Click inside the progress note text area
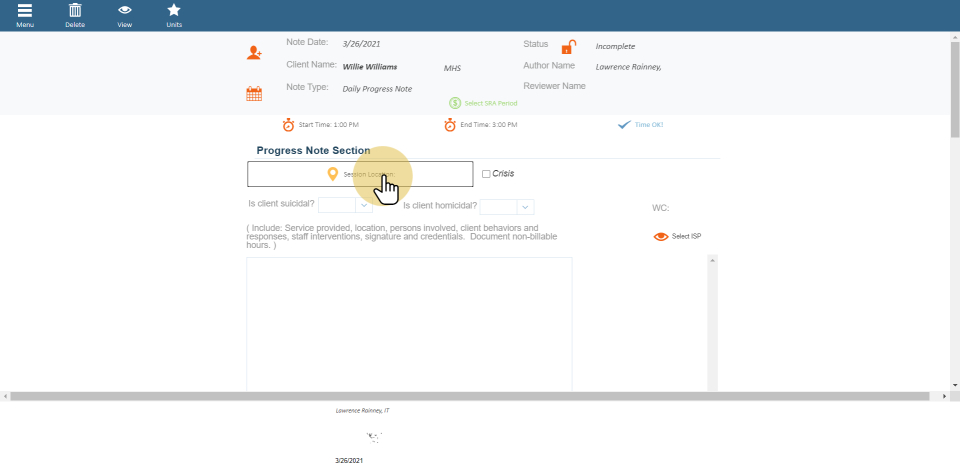The width and height of the screenshot is (960, 469). pyautogui.click(x=409, y=320)
